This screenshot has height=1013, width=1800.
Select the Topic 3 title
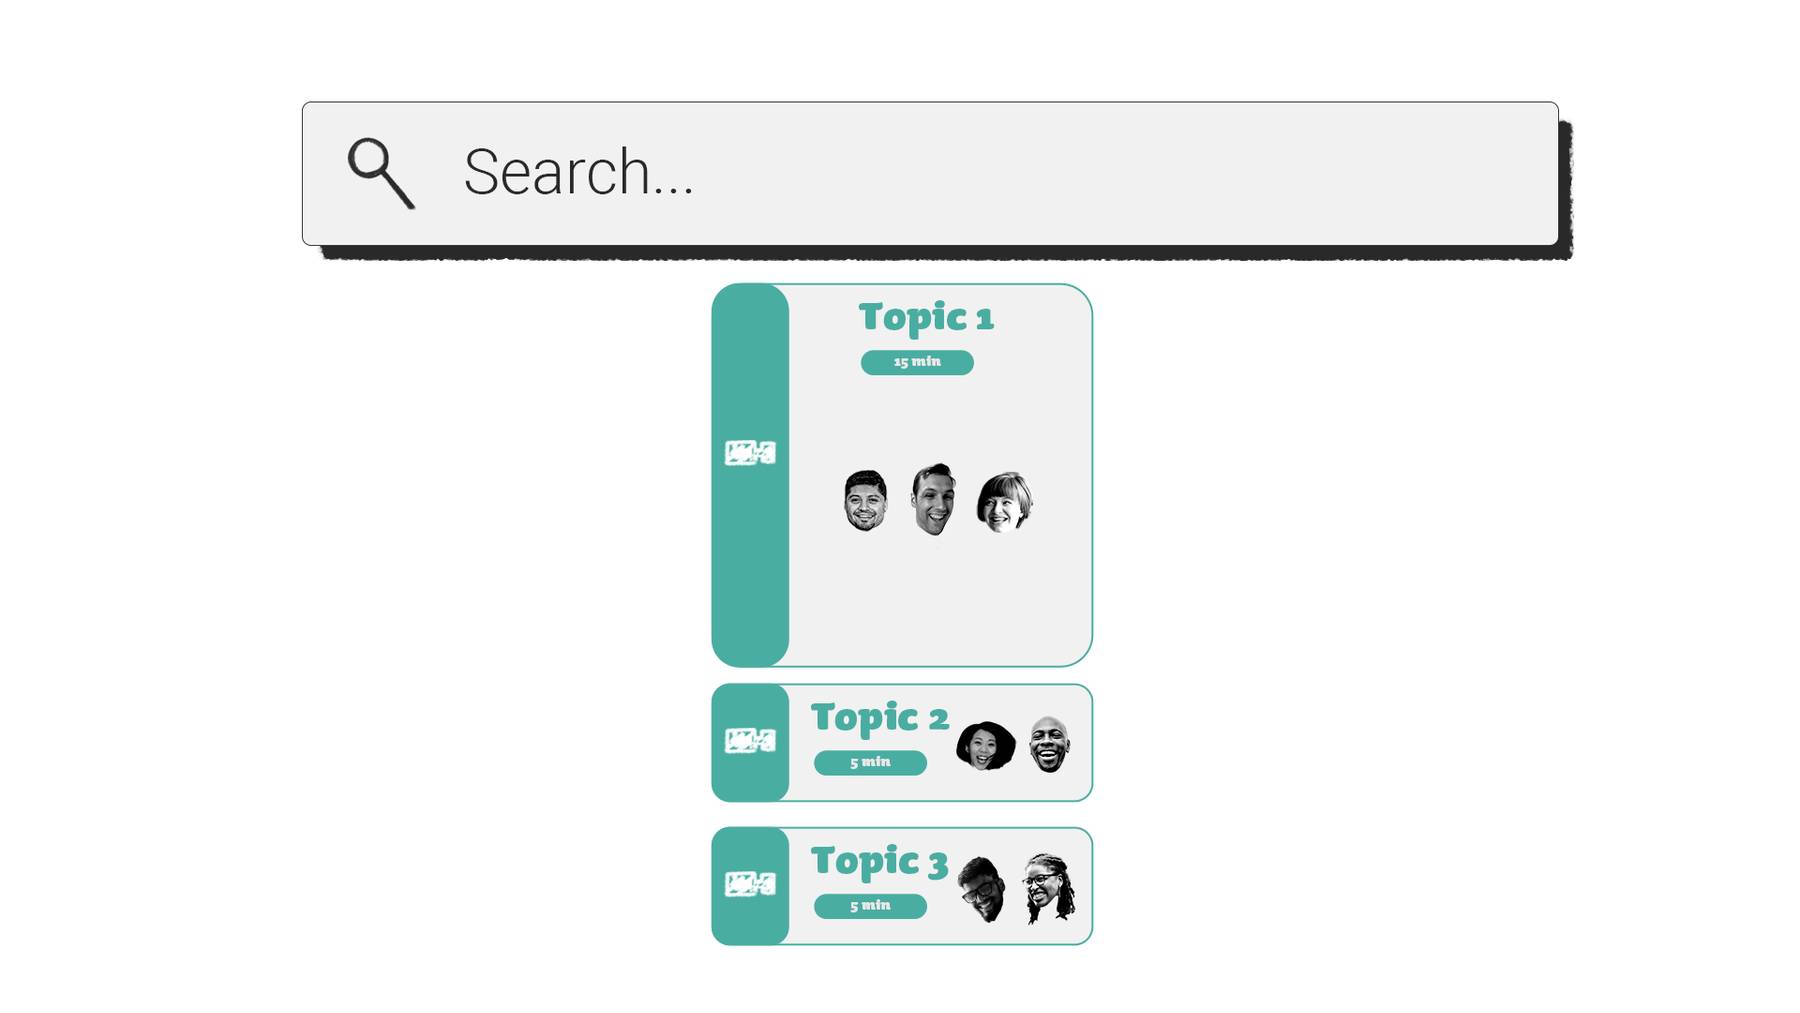pos(879,861)
